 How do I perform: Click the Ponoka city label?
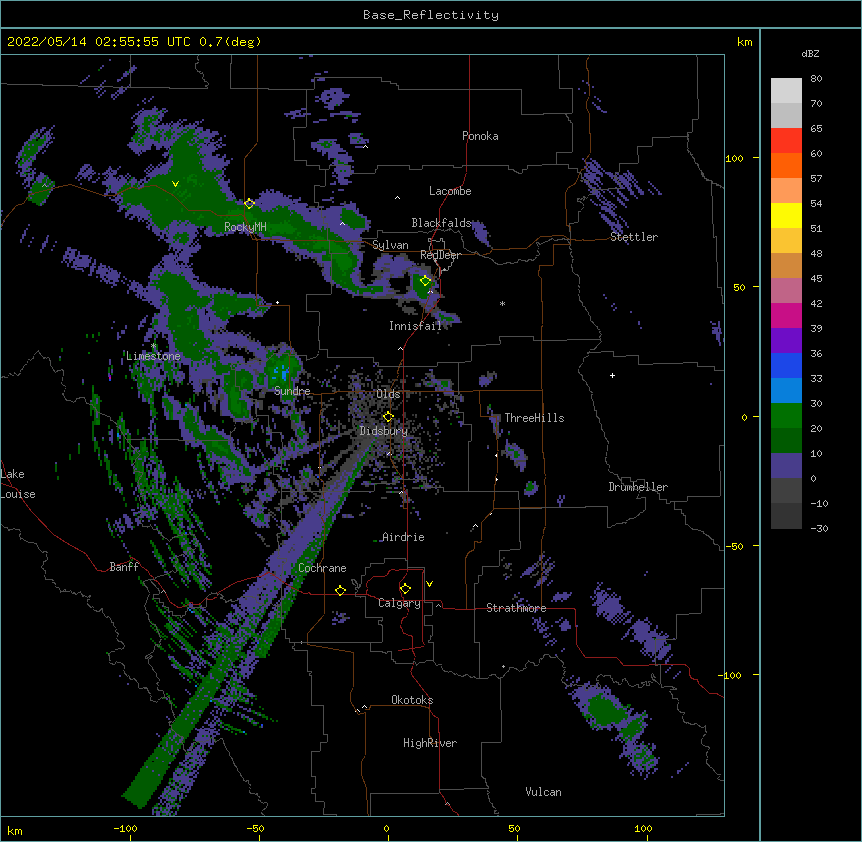point(480,136)
